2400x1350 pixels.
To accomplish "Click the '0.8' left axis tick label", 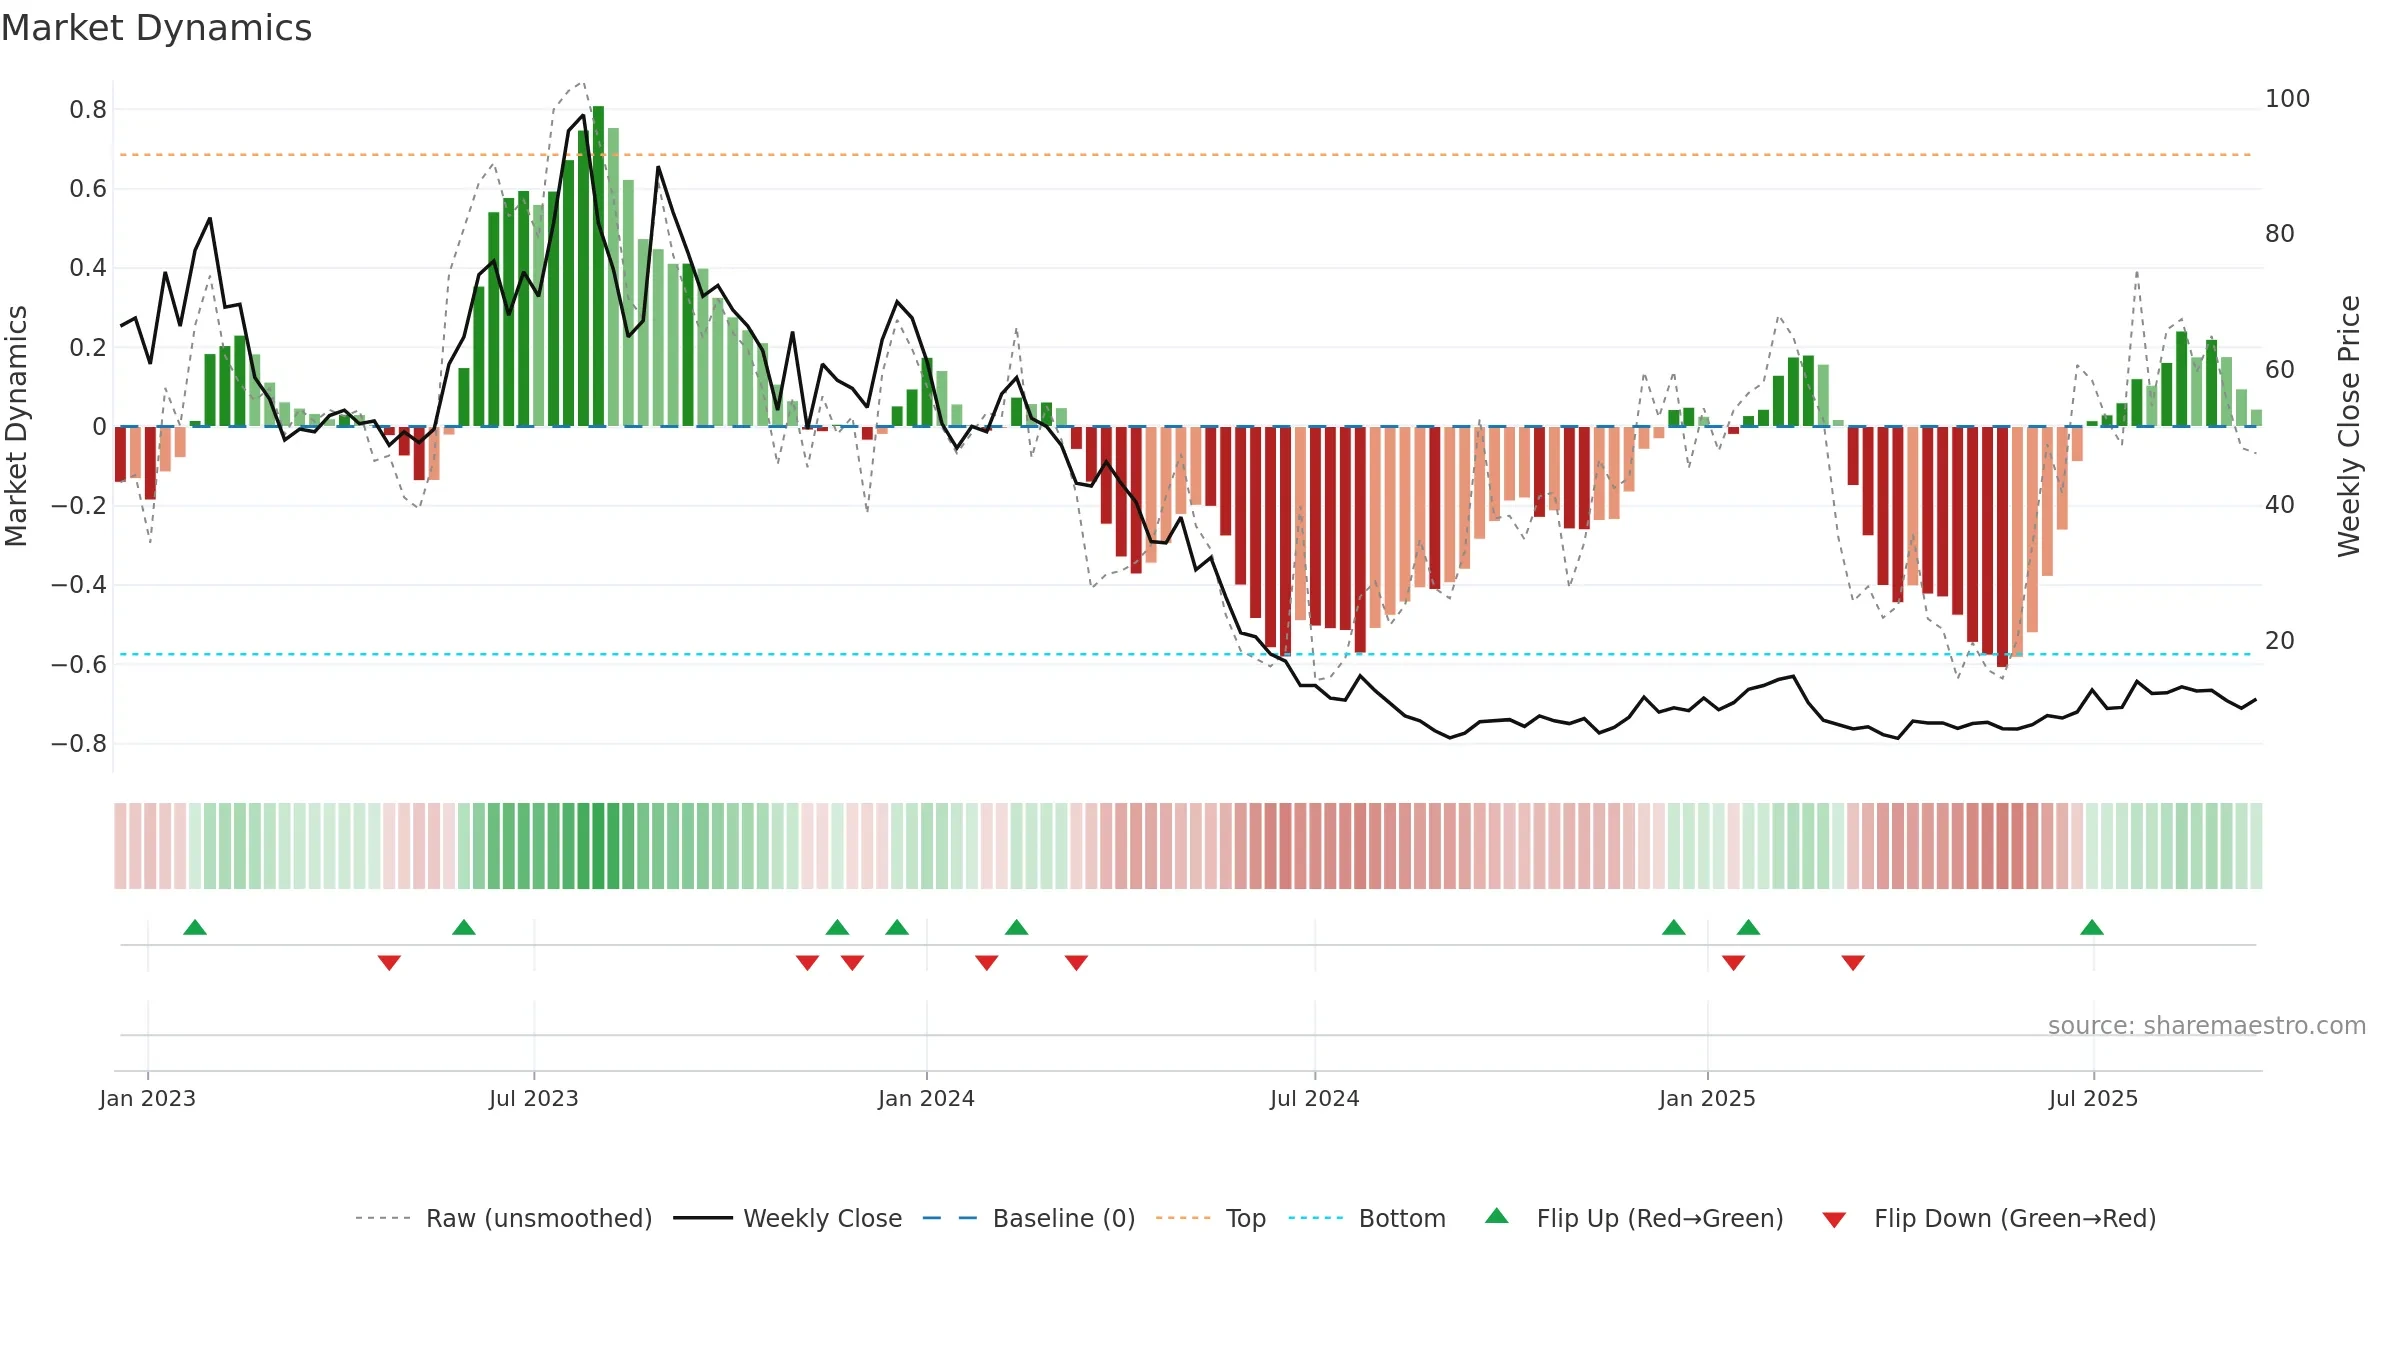I will click(x=88, y=109).
